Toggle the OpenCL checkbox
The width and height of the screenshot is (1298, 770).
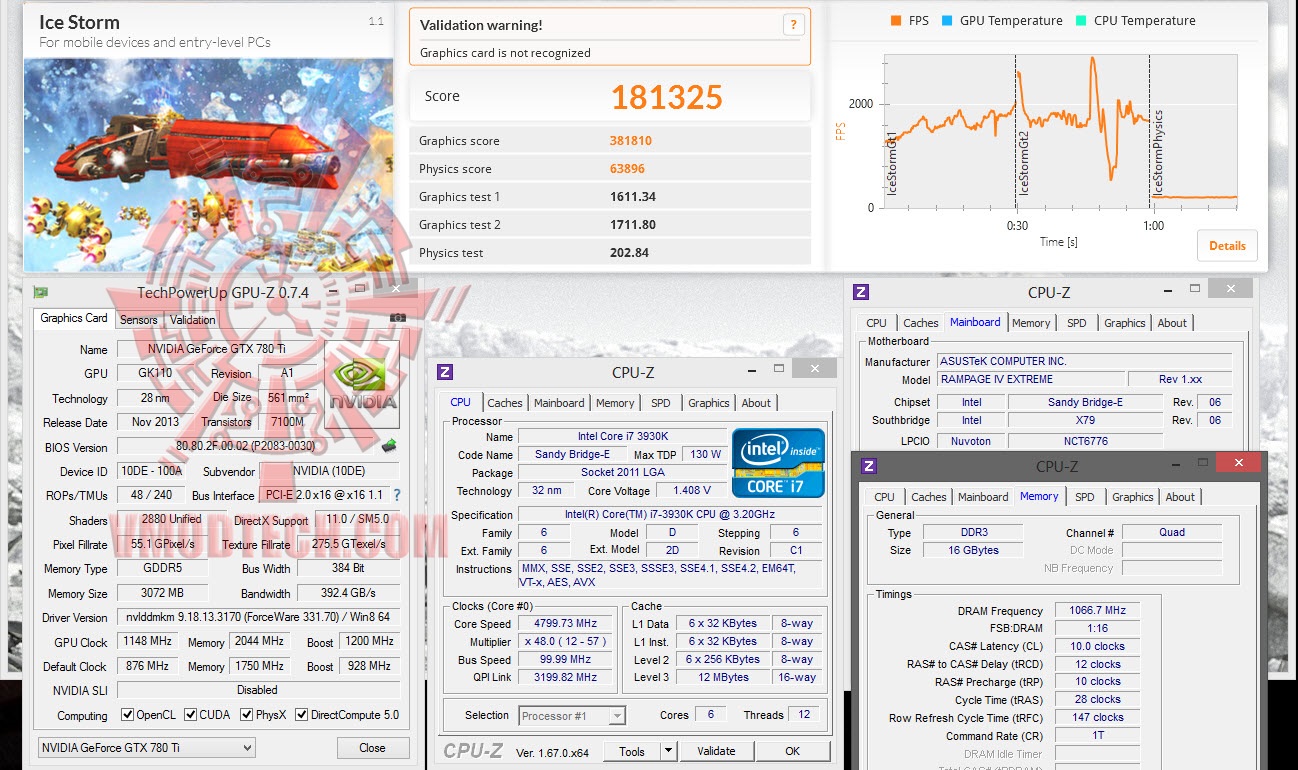(x=127, y=715)
